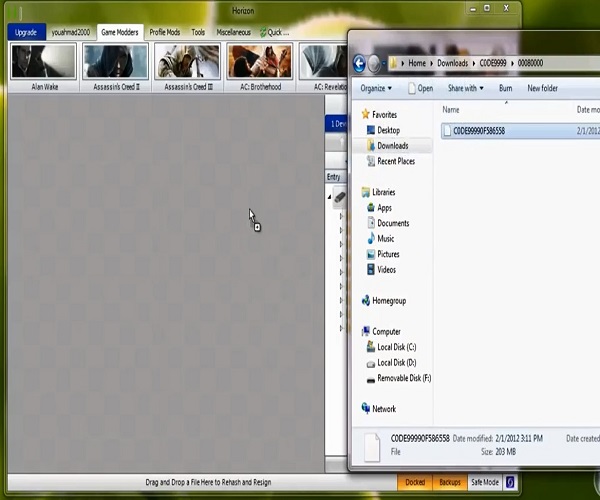The width and height of the screenshot is (600, 500).
Task: Toggle Safe Mode in Horizon
Action: pos(484,482)
